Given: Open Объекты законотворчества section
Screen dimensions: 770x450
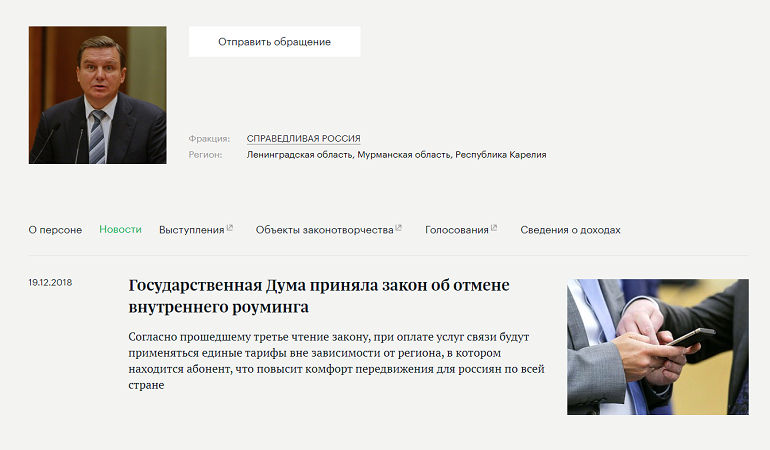Looking at the screenshot, I should coord(324,230).
